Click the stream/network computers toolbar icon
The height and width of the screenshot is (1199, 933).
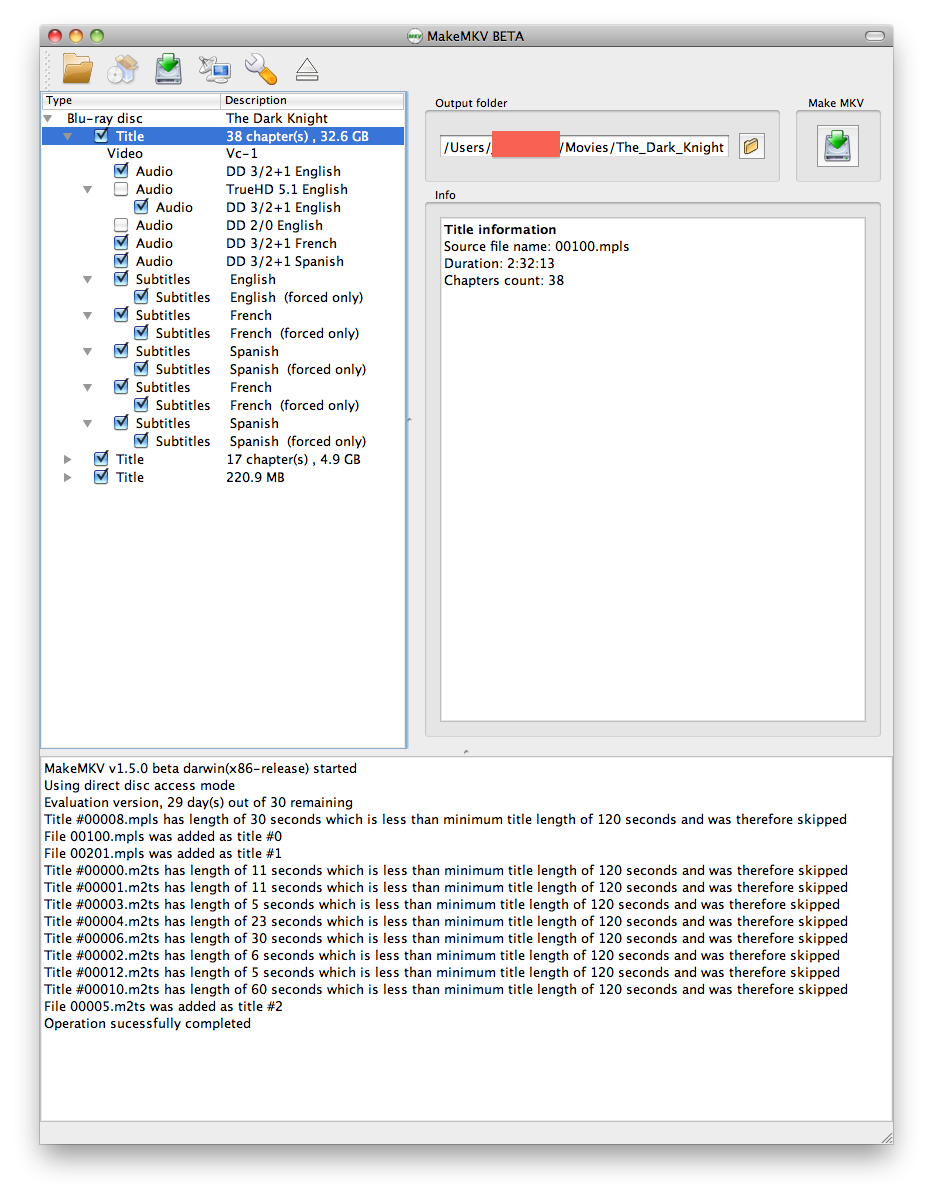pyautogui.click(x=215, y=69)
